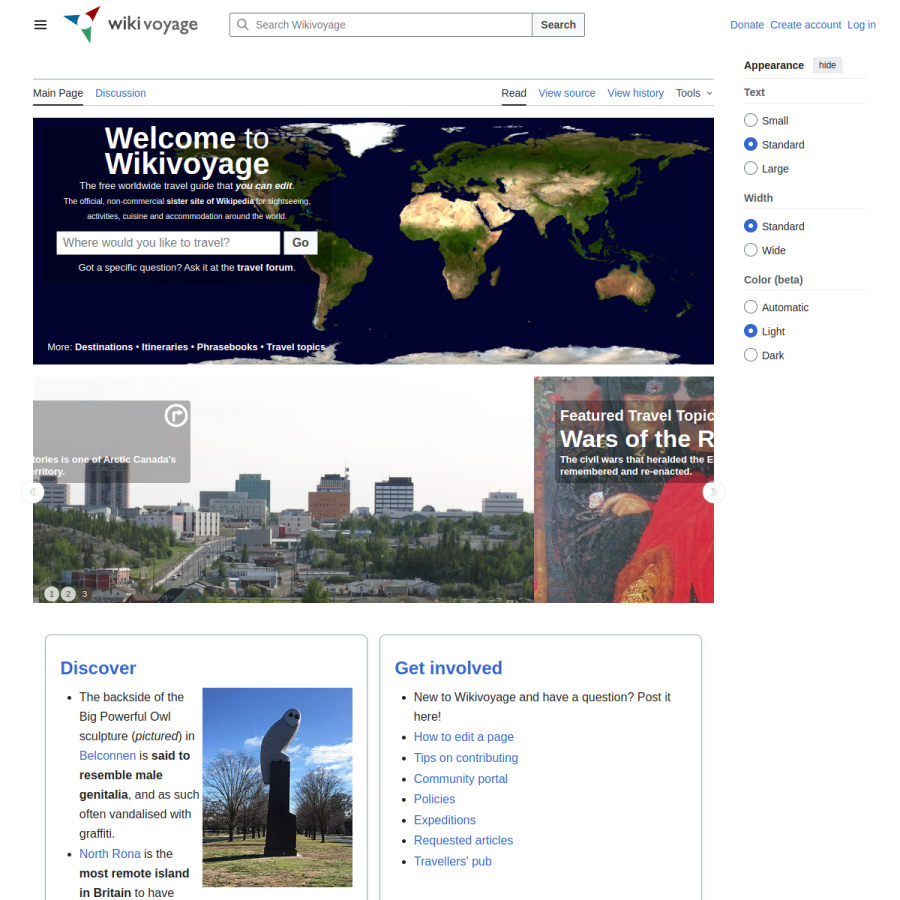The image size is (900, 900).
Task: Open Phrasebooks link on banner
Action: tap(227, 347)
